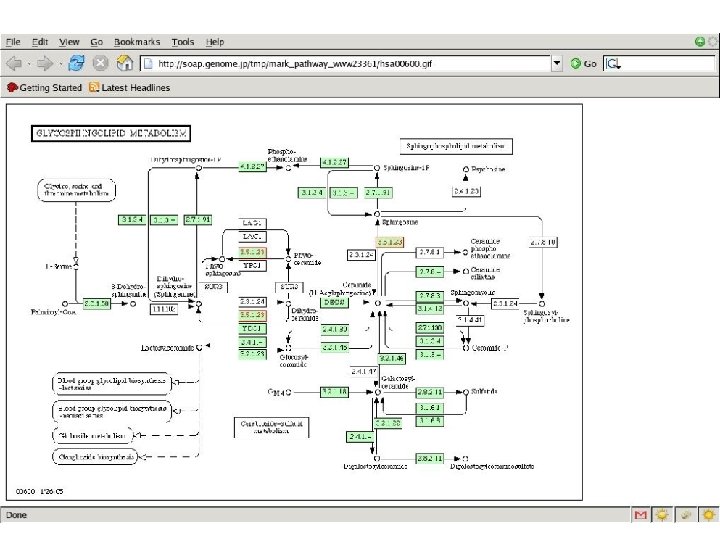The image size is (720, 540).
Task: Click the Getting Started bookmark icon
Action: pos(12,87)
